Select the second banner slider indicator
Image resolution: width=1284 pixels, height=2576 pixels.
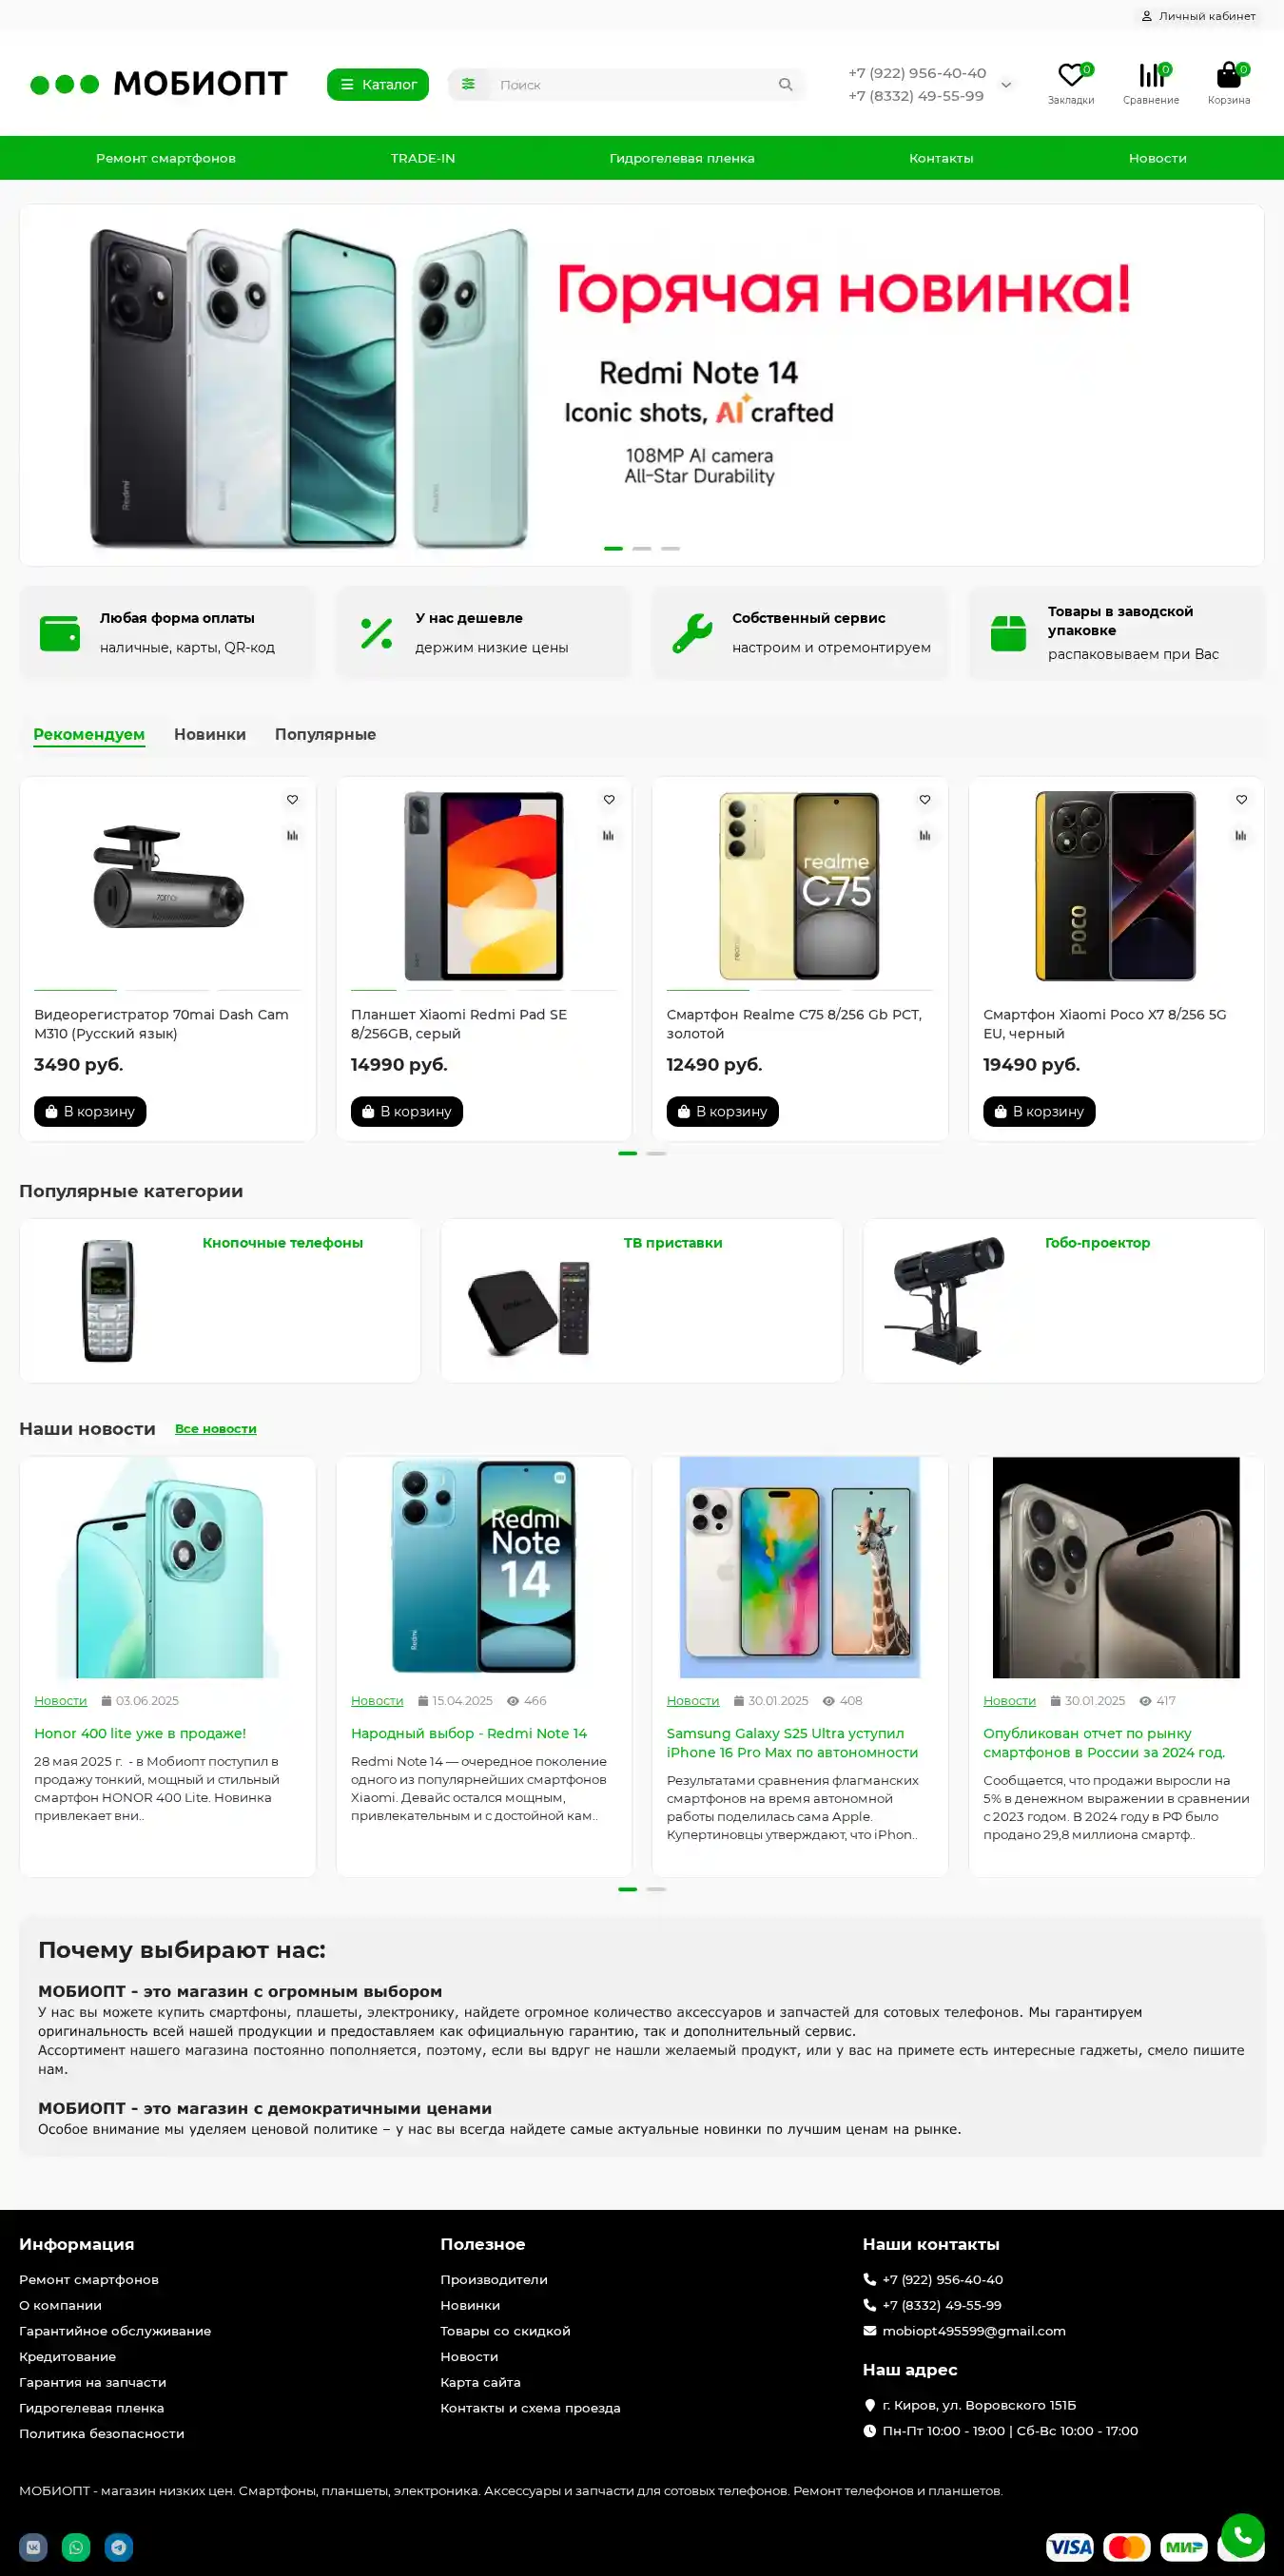[642, 548]
